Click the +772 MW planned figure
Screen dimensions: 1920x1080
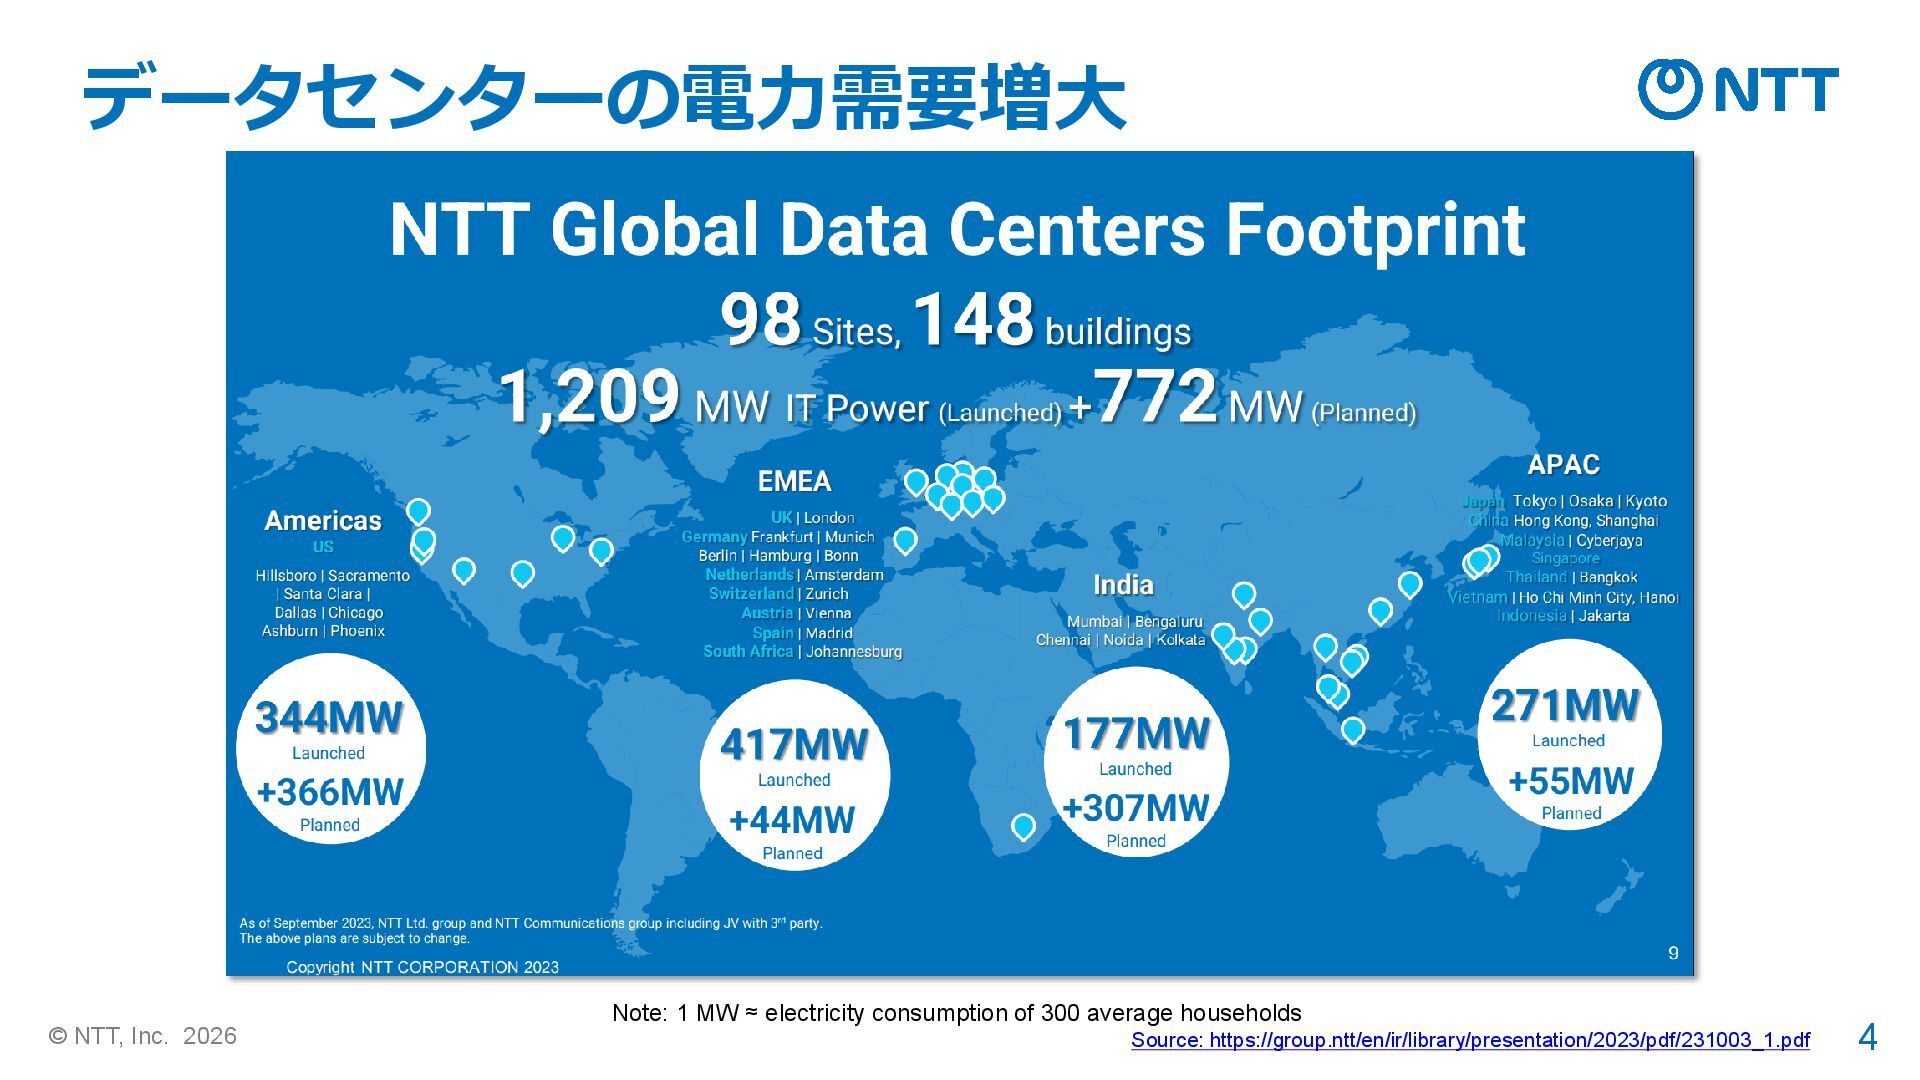[1160, 398]
